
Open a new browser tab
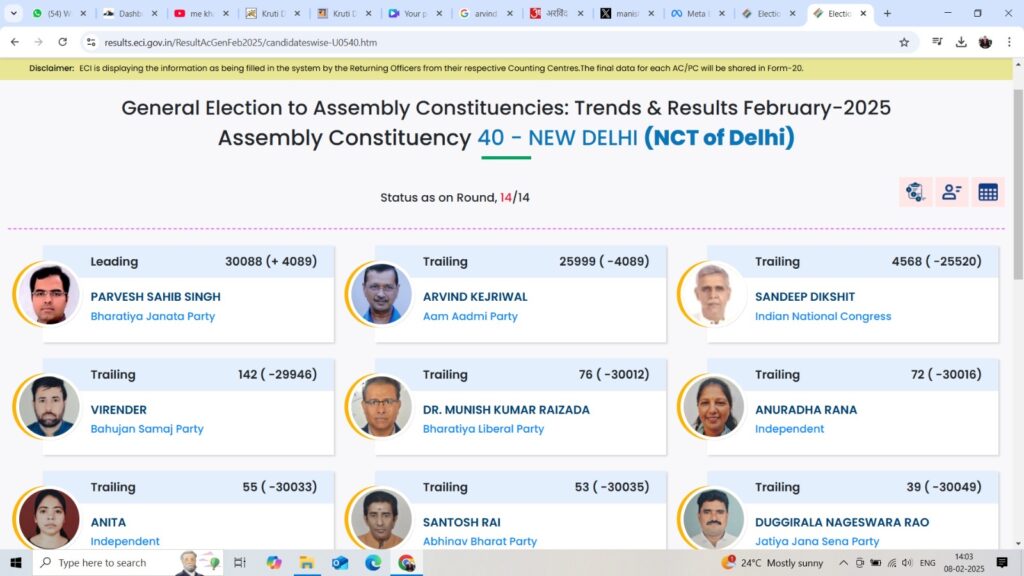coord(887,14)
